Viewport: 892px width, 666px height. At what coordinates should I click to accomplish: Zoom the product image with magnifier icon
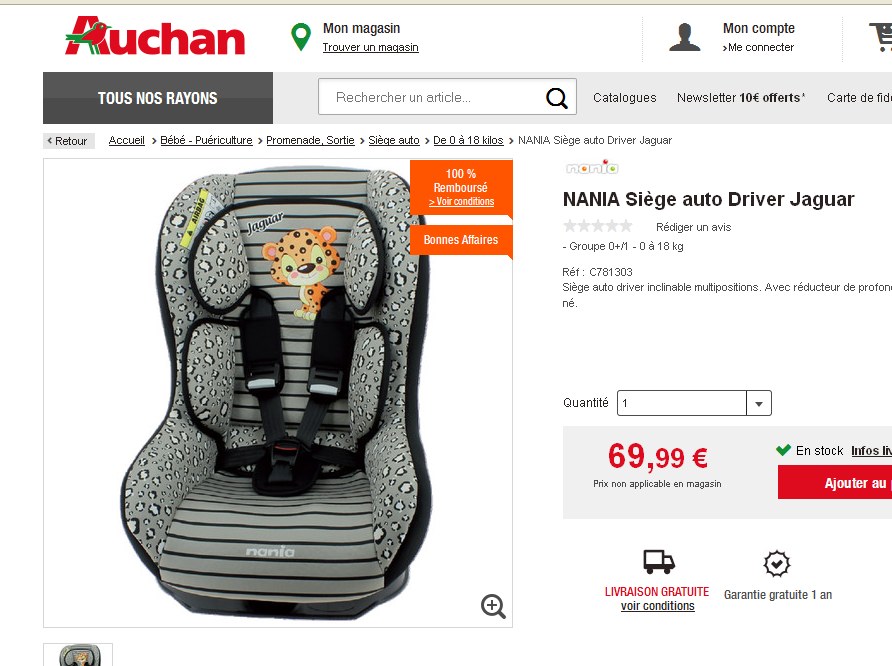(493, 606)
